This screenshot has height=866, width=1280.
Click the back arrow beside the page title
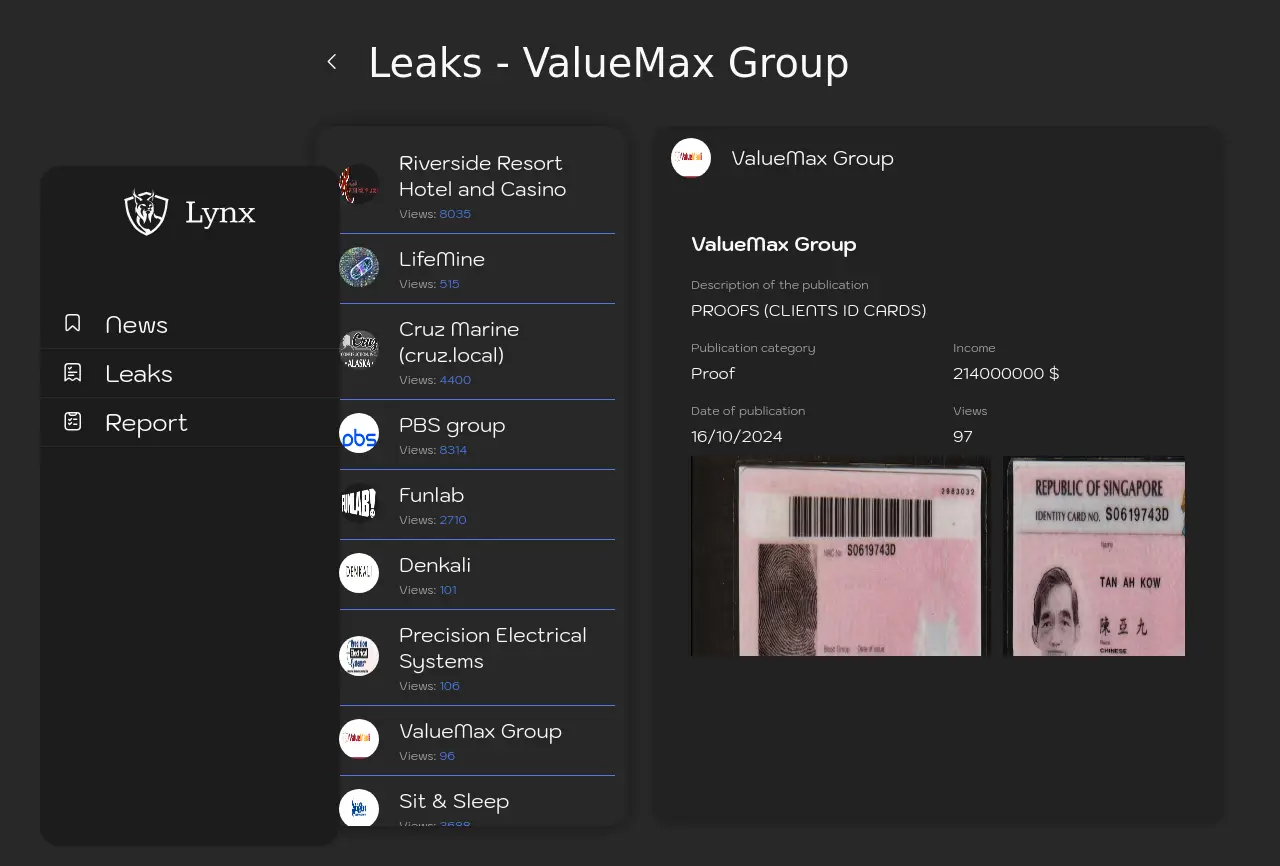332,62
